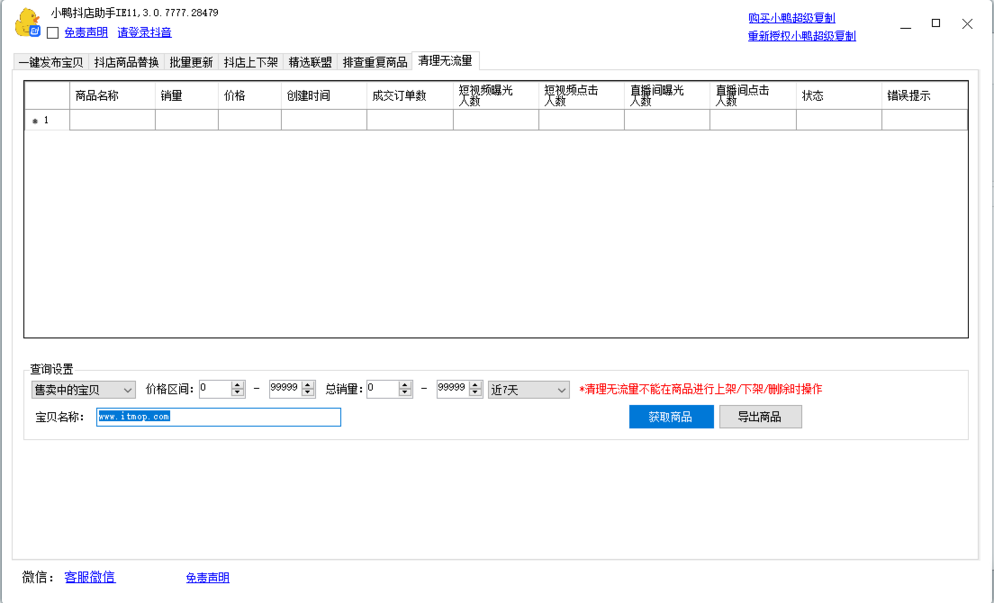Click the minimum total sales spinner arrows
This screenshot has height=603, width=994.
coord(405,390)
